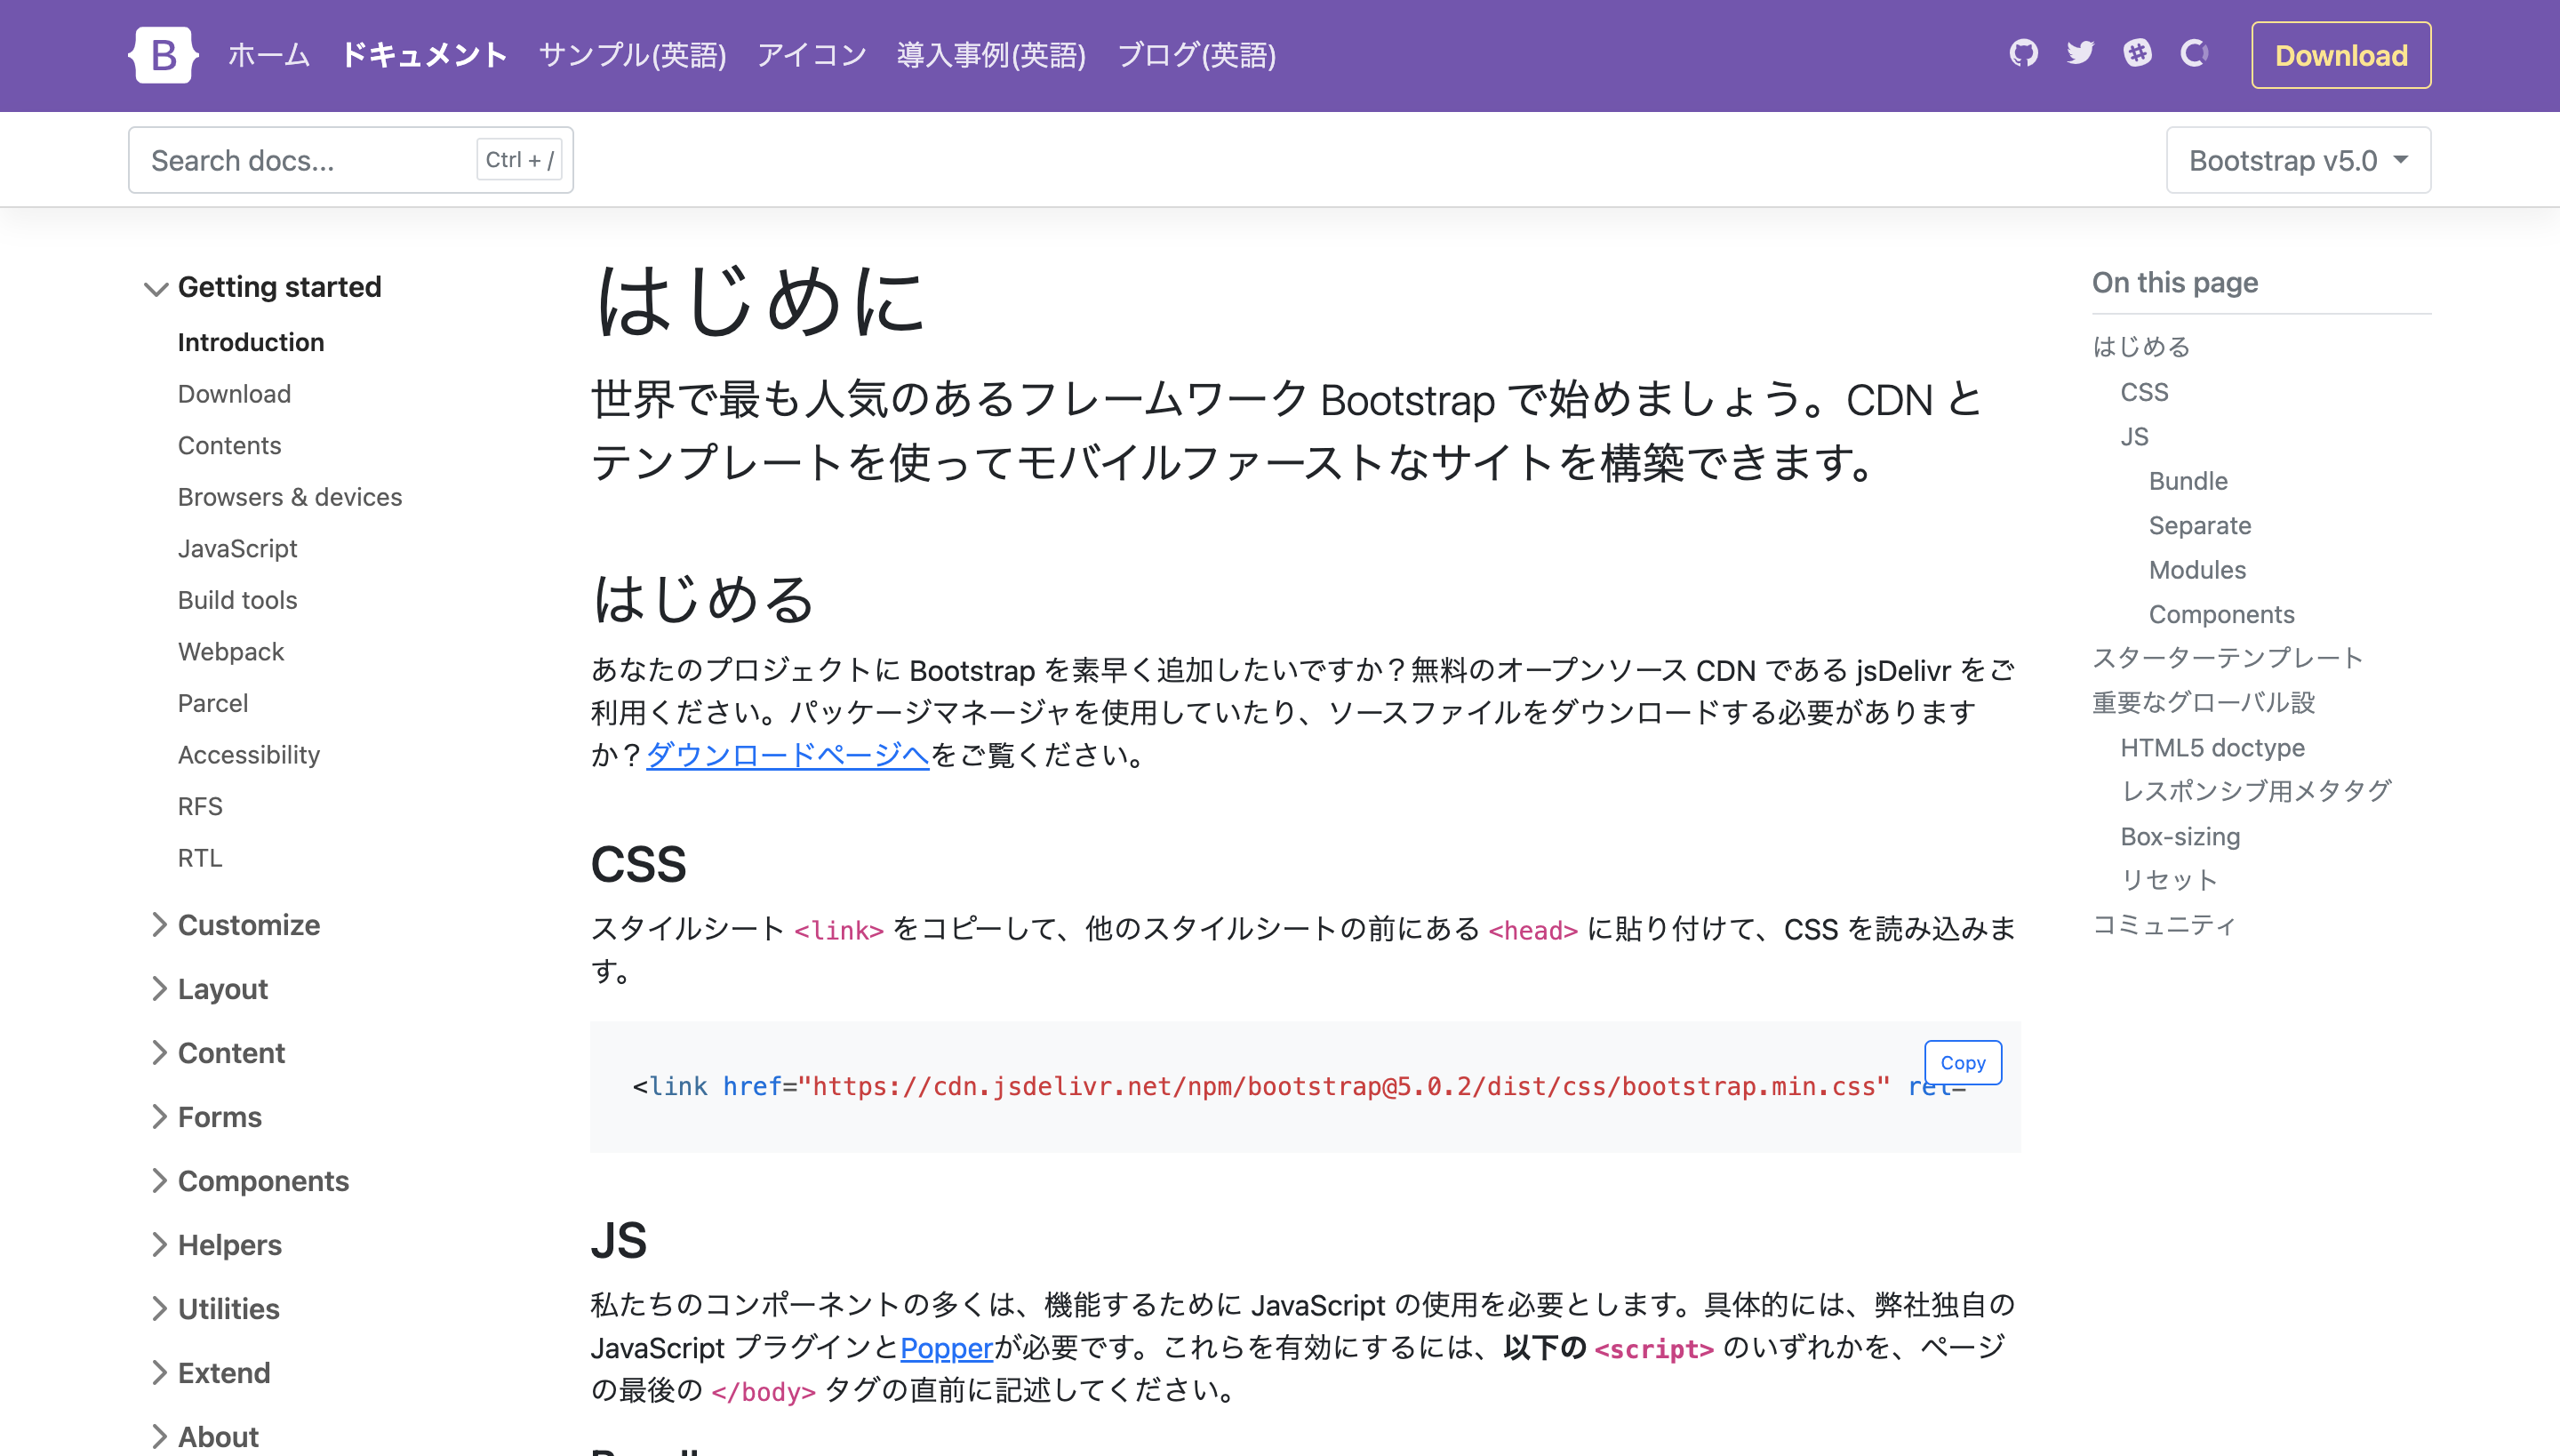Jump to Modules in On this page

tap(2197, 570)
